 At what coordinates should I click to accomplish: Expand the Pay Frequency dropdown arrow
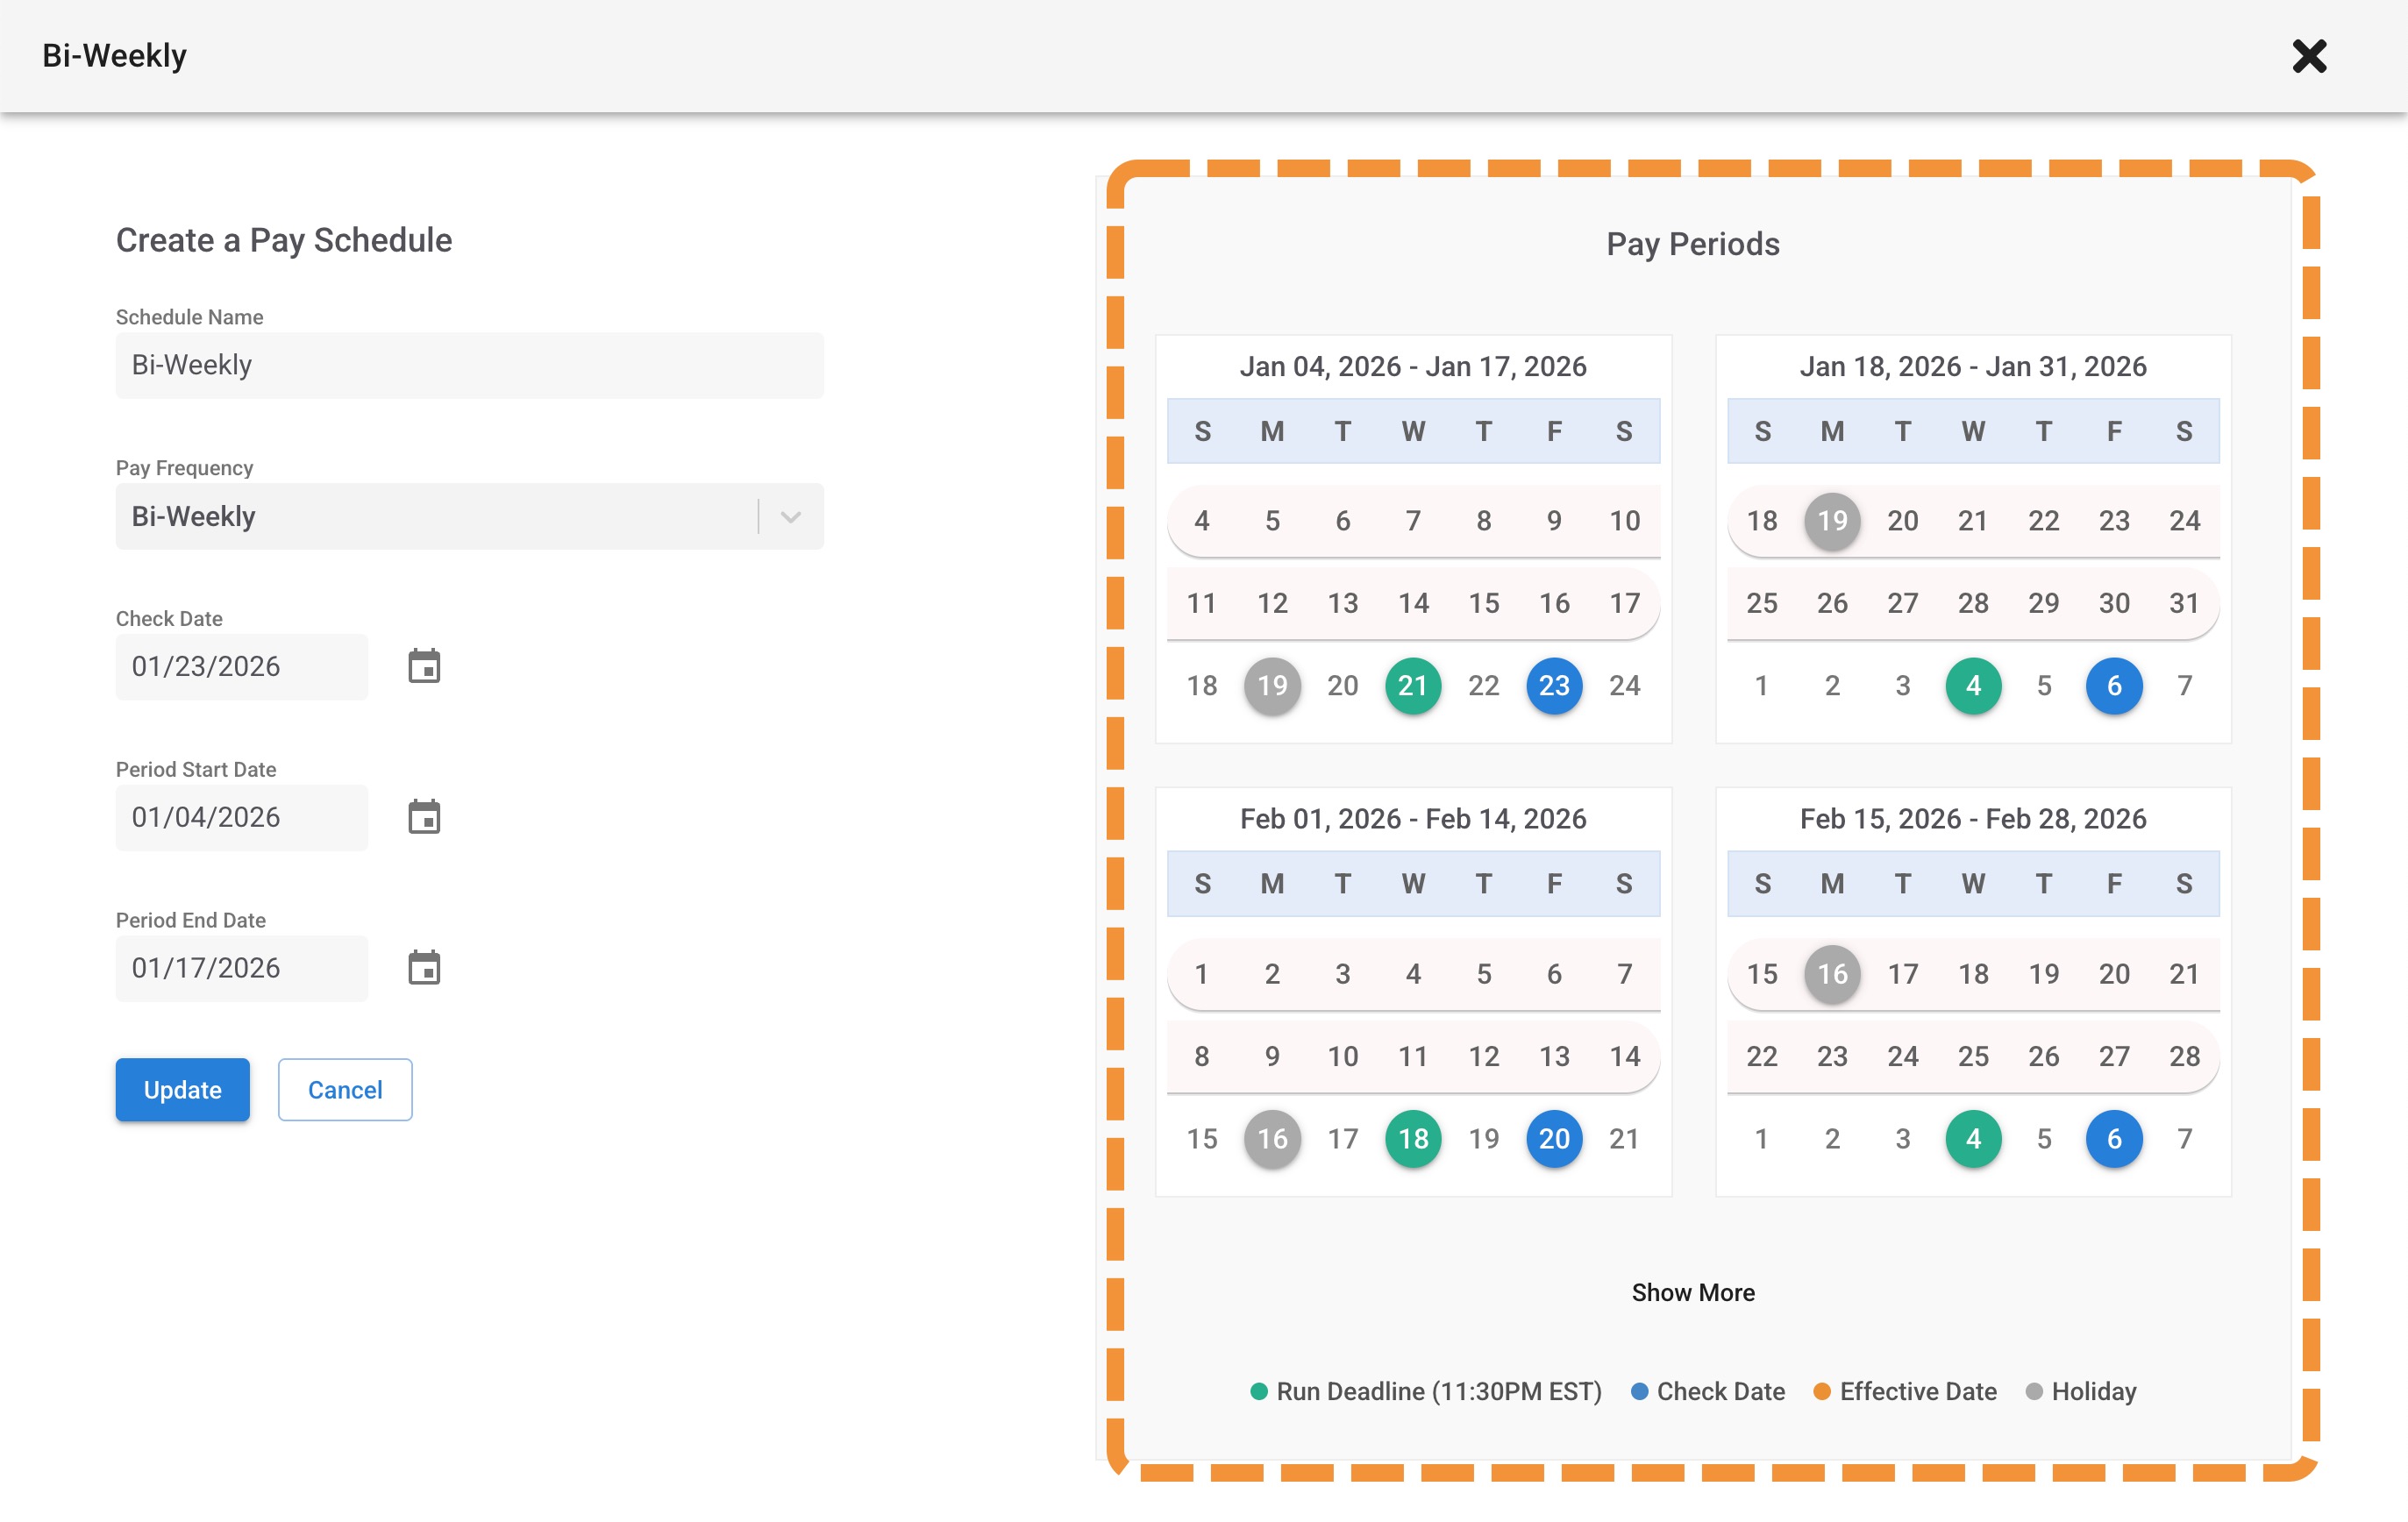coord(790,517)
